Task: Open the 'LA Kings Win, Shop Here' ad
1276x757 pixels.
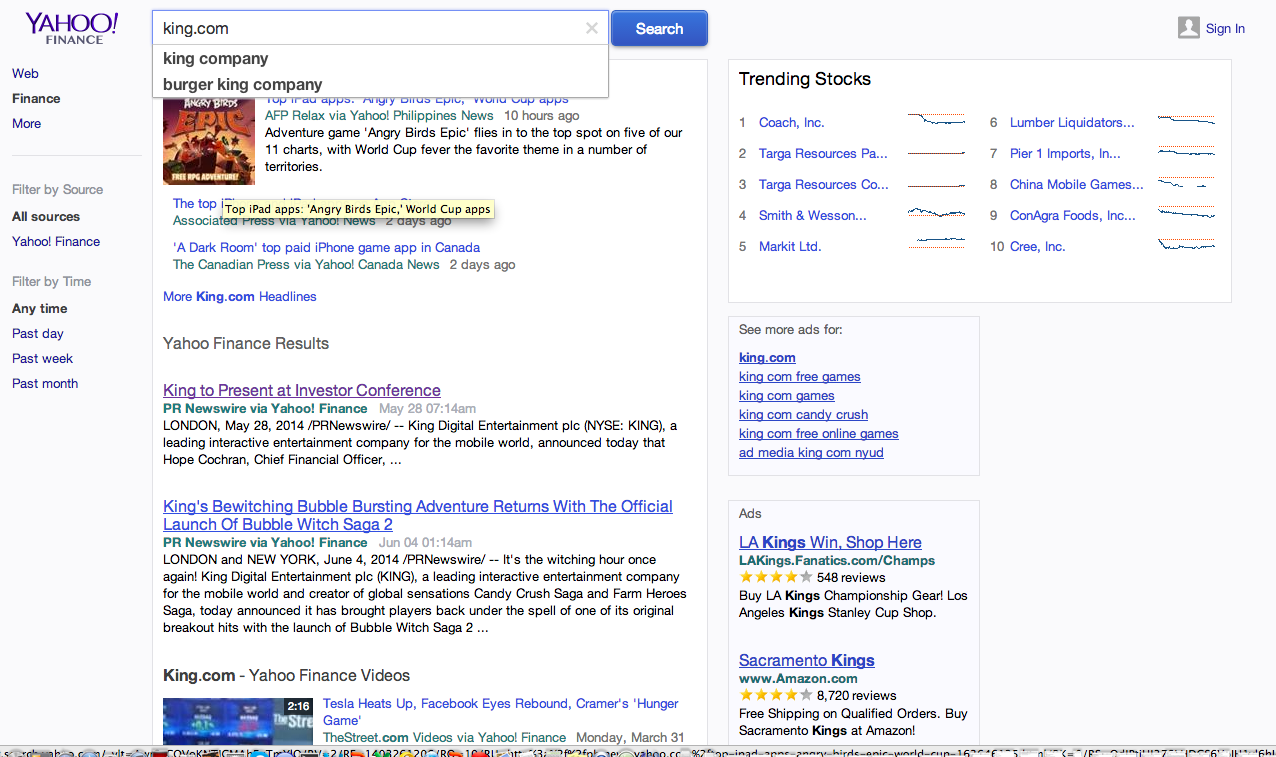Action: [830, 542]
